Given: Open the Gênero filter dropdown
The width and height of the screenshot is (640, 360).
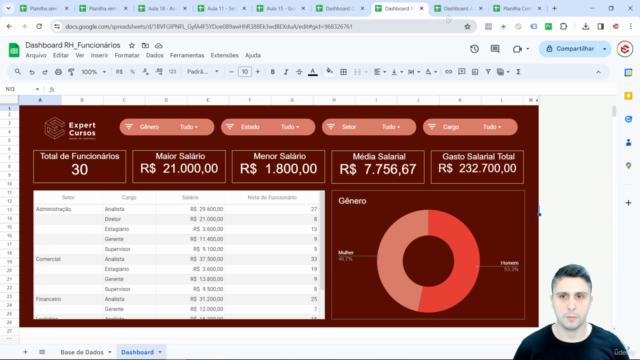Looking at the screenshot, I should [x=167, y=127].
